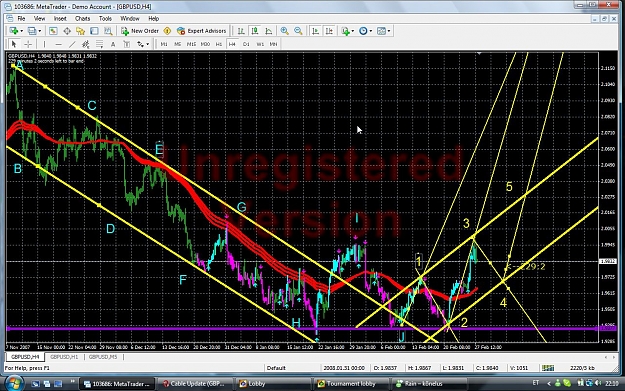The width and height of the screenshot is (625, 391).
Task: Select the Fibonacci retracement tool
Action: [99, 44]
